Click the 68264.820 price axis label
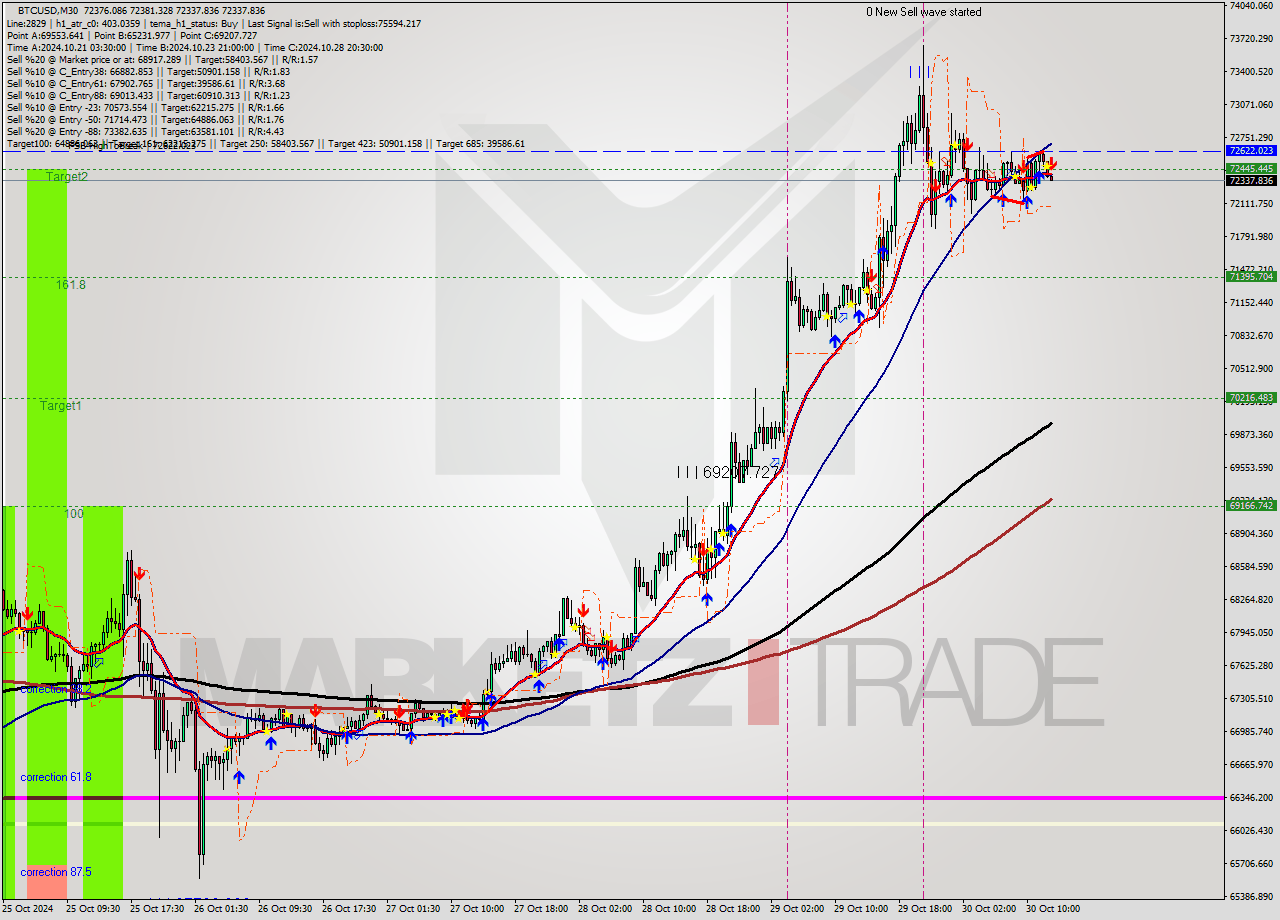The image size is (1280, 920). [x=1252, y=600]
